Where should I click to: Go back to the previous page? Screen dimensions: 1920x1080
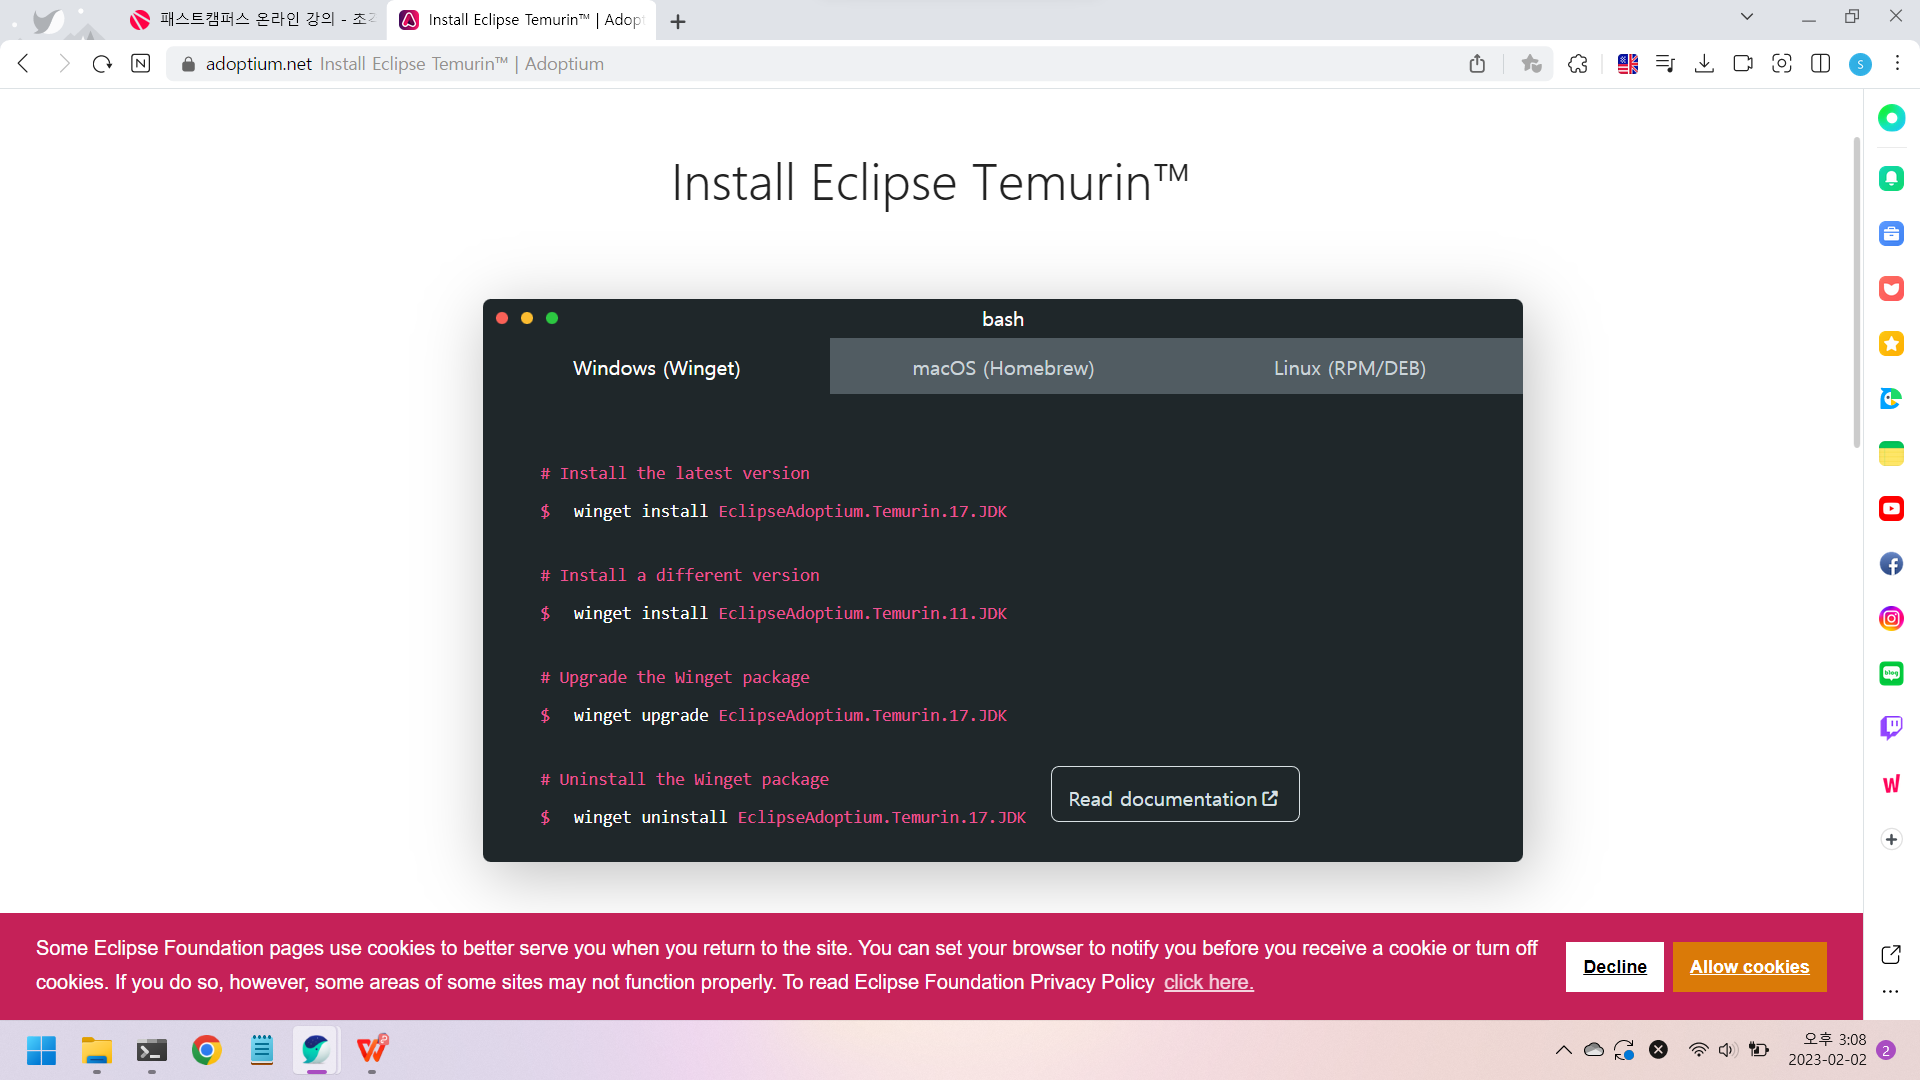point(24,64)
